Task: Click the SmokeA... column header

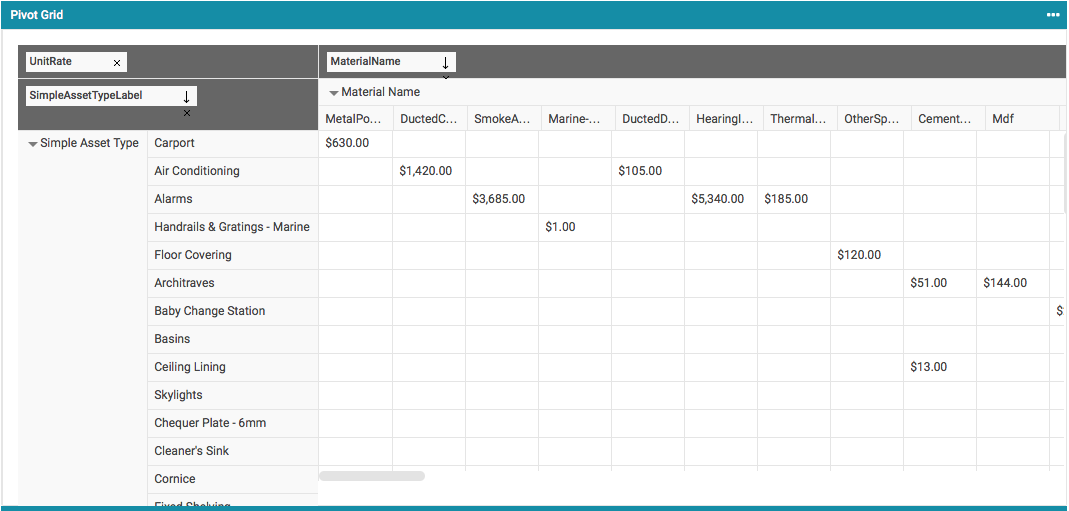Action: [503, 119]
